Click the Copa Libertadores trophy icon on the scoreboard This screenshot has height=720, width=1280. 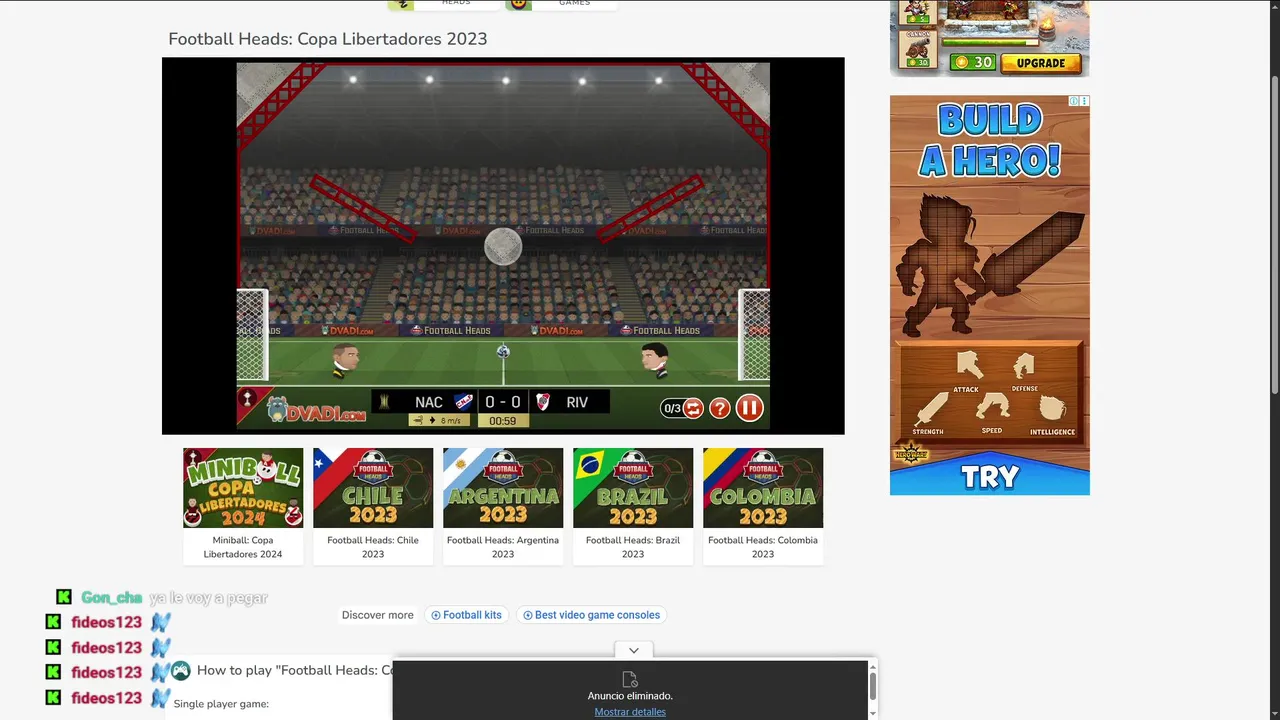coord(384,402)
